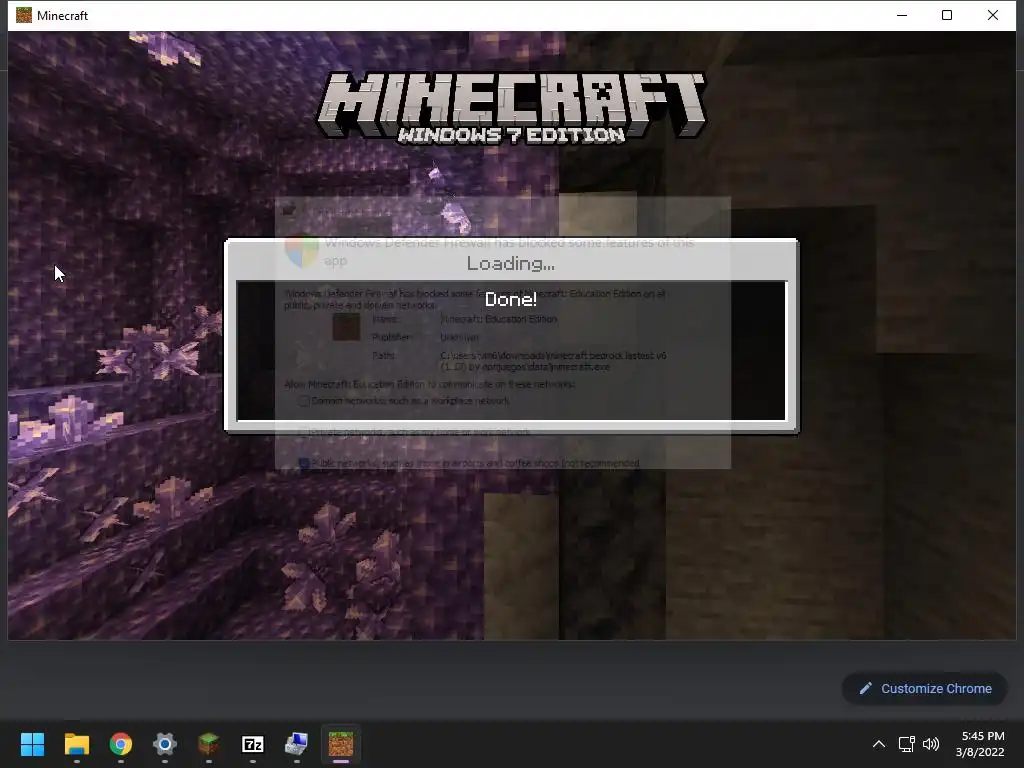
Task: Click the "Loading..." dialog heading
Action: pos(511,264)
